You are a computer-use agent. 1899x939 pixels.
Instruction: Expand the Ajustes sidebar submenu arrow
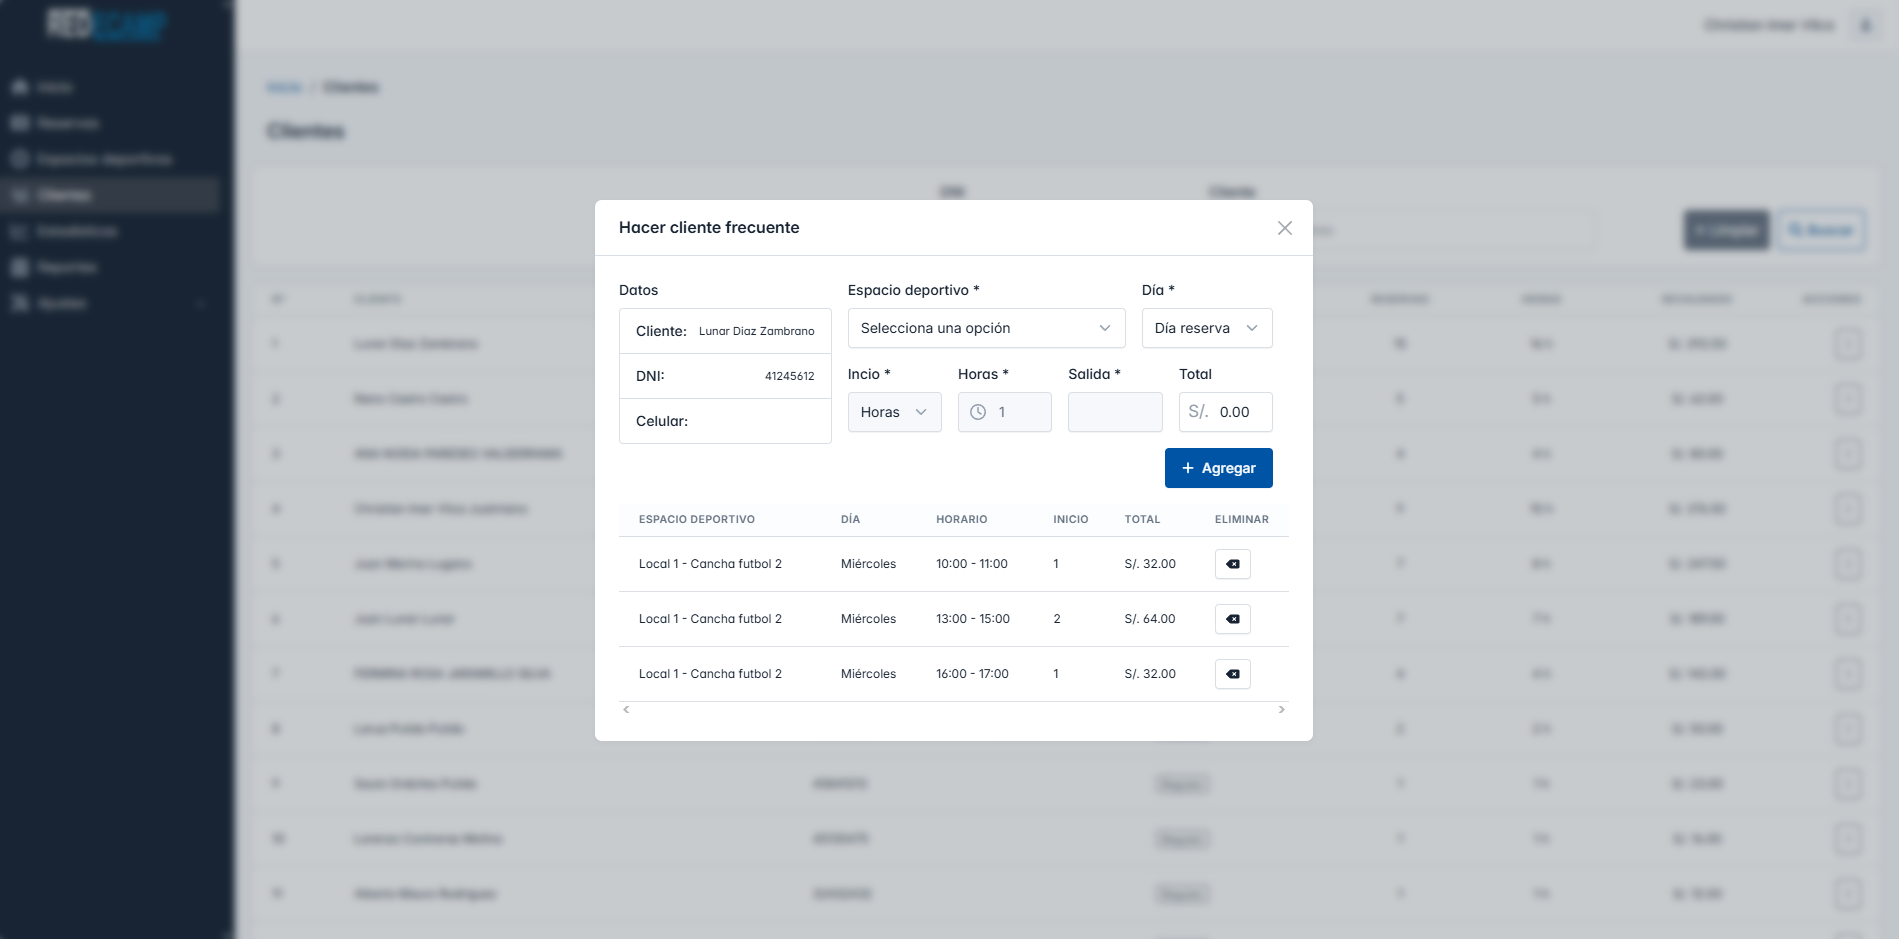coord(201,303)
